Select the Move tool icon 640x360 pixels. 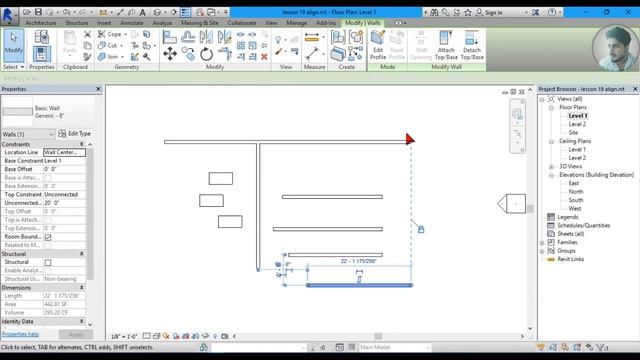point(170,53)
